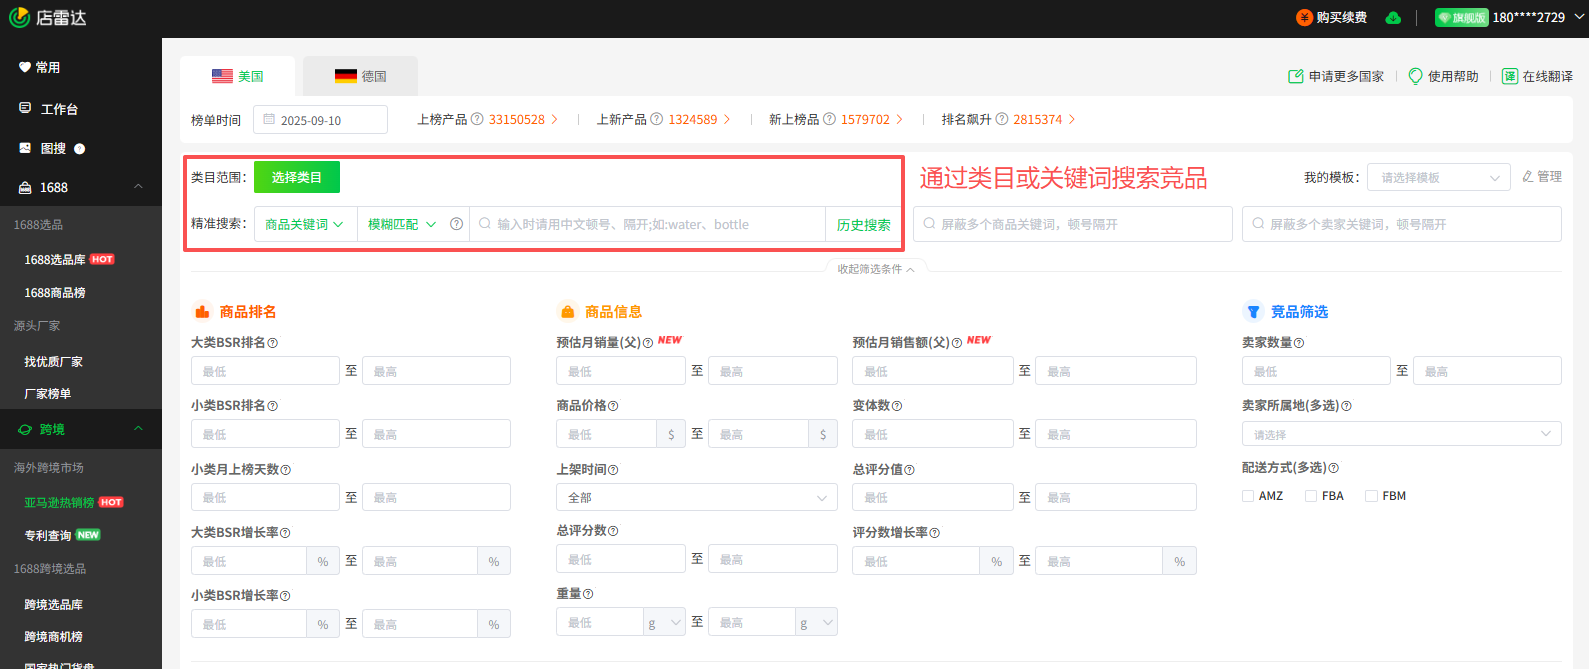Click the help icon next to 小类BSR排名

click(273, 406)
